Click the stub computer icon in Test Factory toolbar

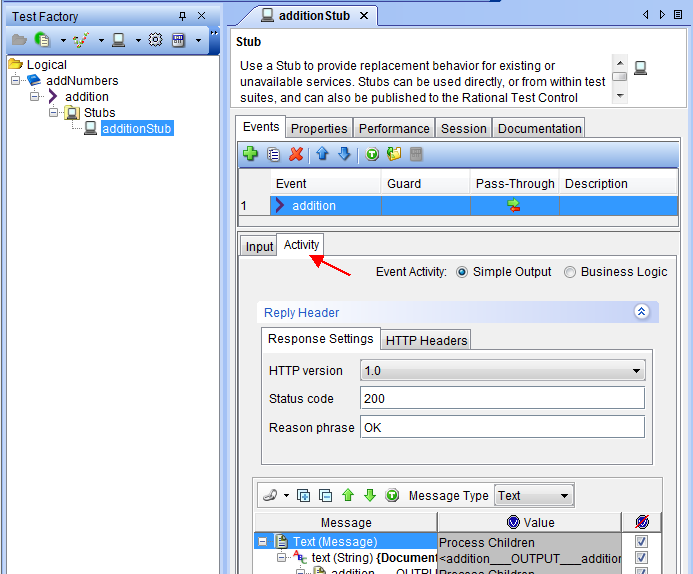(118, 40)
